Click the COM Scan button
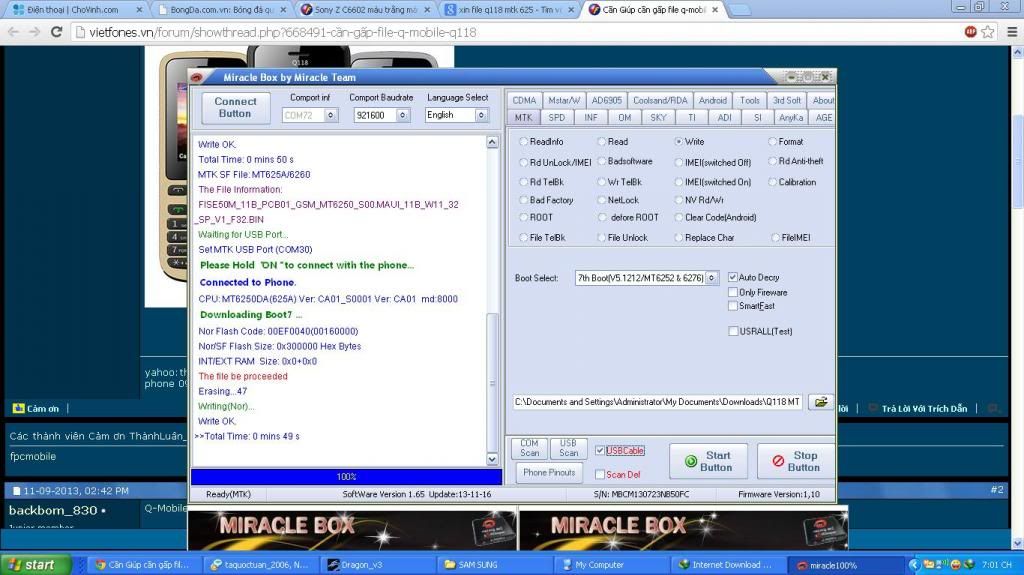Viewport: 1024px width, 575px height. tap(530, 448)
